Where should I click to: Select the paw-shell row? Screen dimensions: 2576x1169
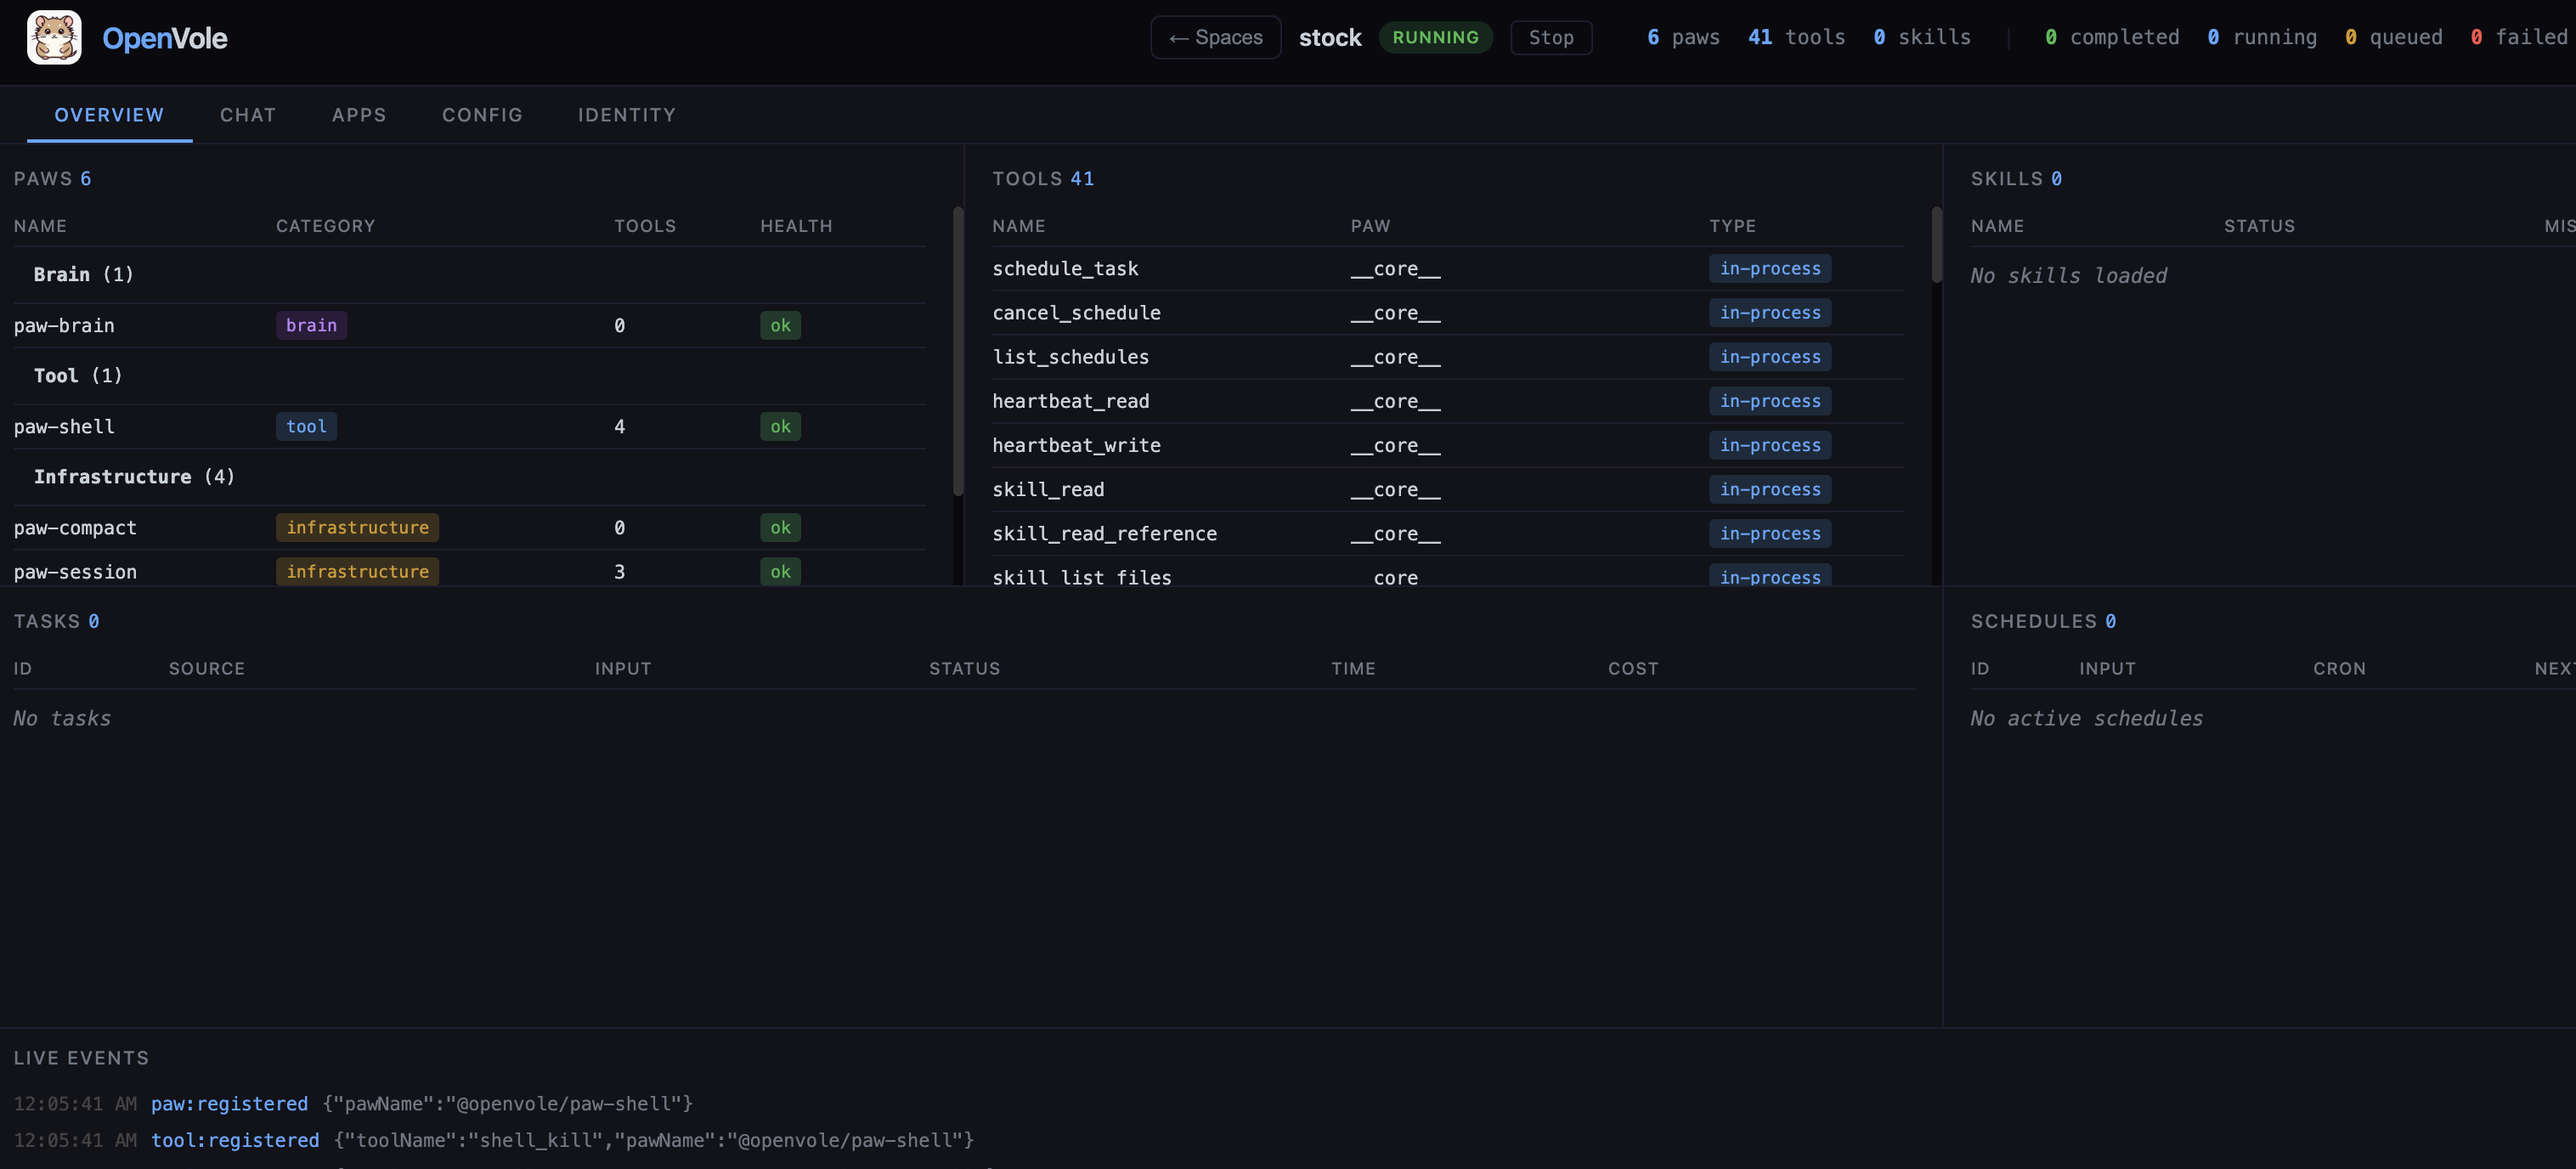coord(470,426)
